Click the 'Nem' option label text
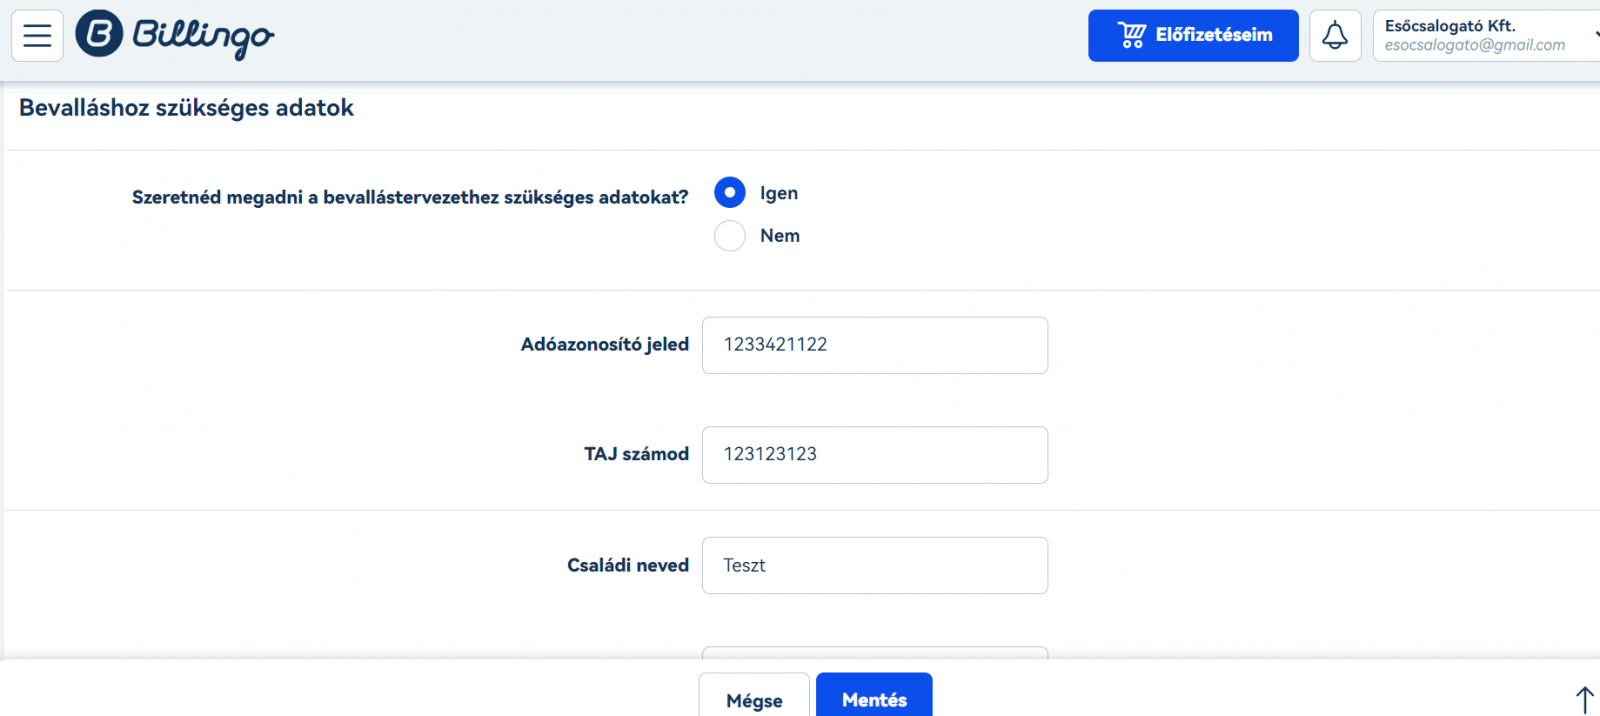Viewport: 1600px width, 716px height. (779, 236)
